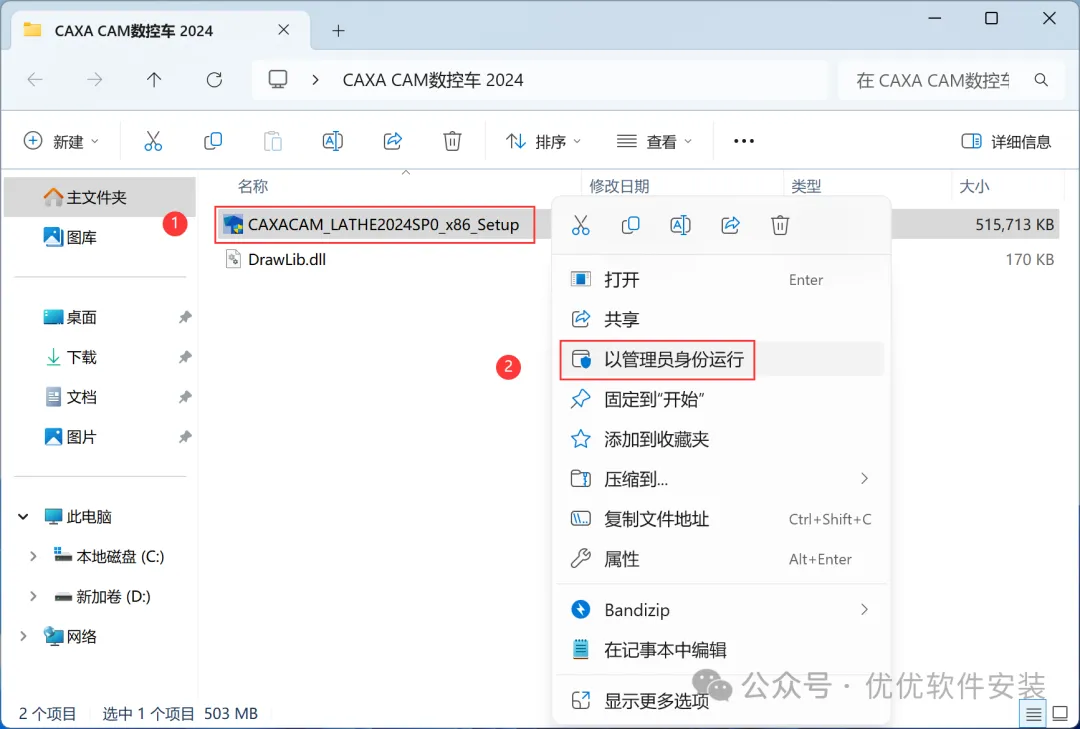Open the 压缩到... submenu
Screen dimensions: 1080x729
pyautogui.click(x=720, y=479)
